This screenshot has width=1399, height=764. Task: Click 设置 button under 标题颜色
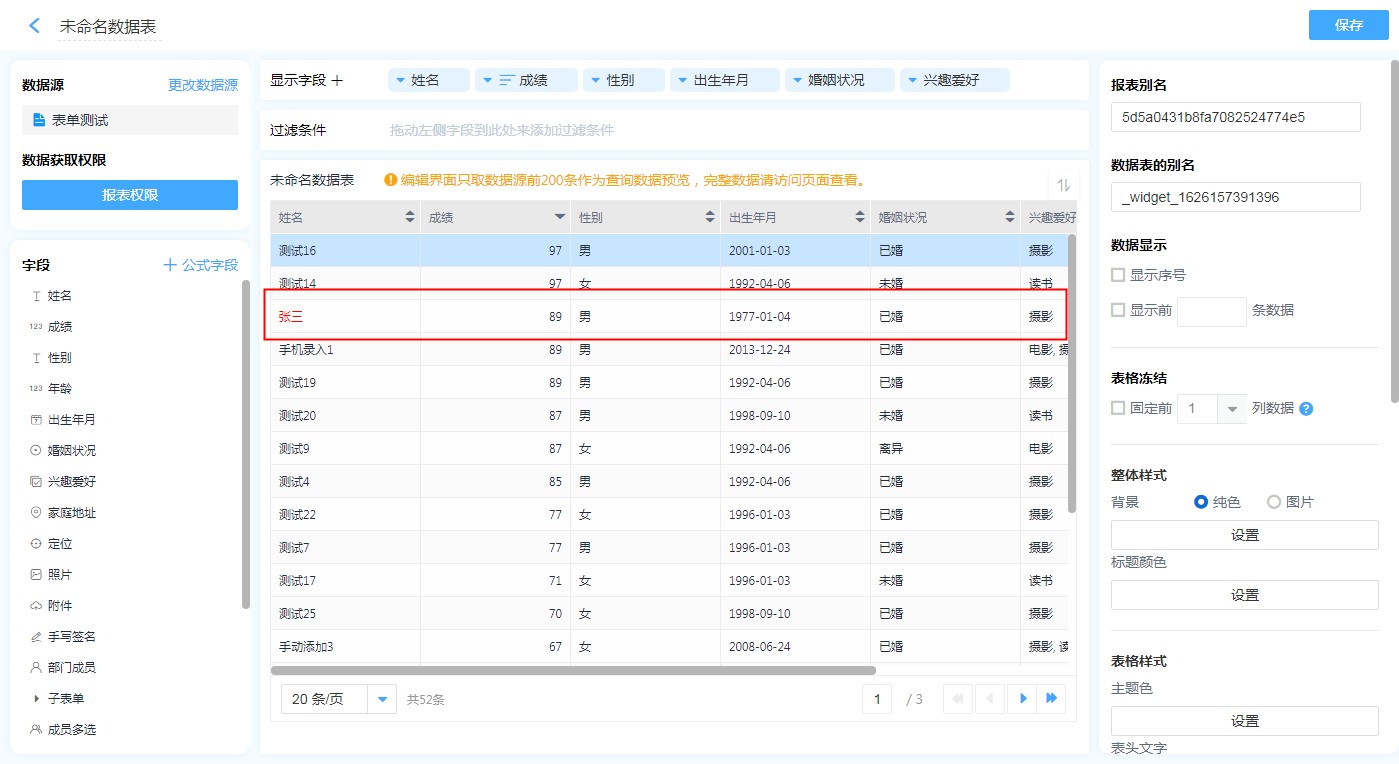point(1244,595)
